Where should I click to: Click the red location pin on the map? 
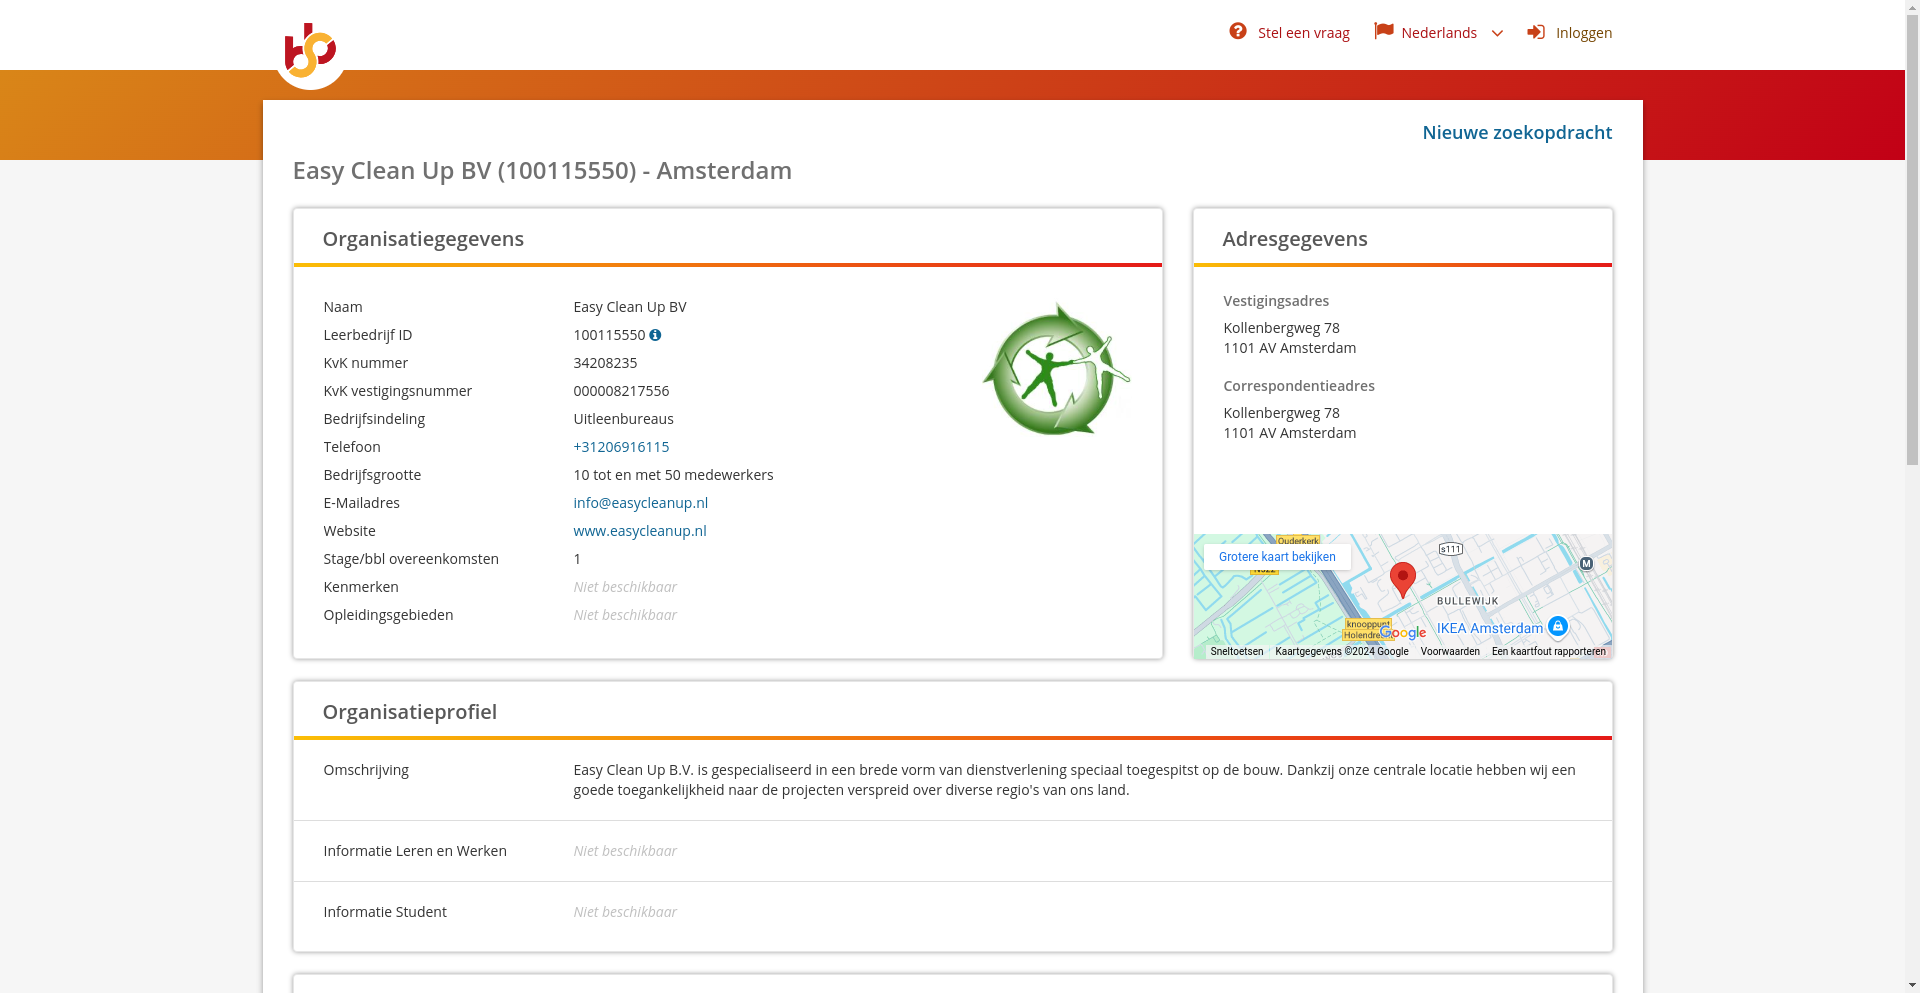pos(1403,580)
